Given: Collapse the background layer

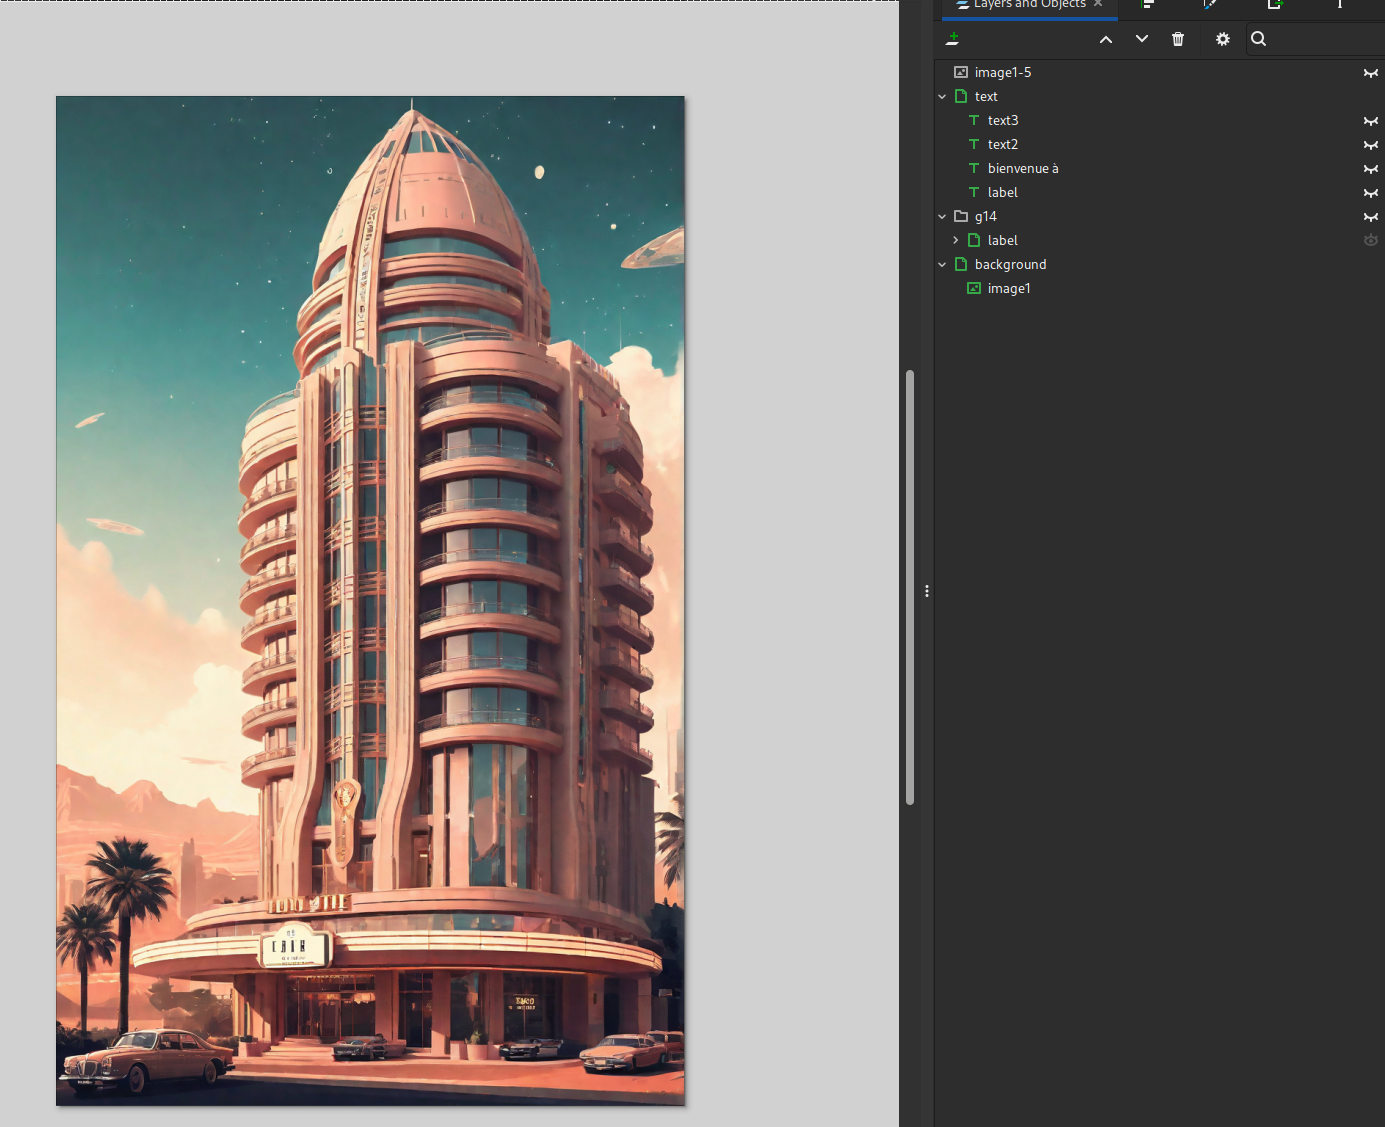Looking at the screenshot, I should pos(942,265).
